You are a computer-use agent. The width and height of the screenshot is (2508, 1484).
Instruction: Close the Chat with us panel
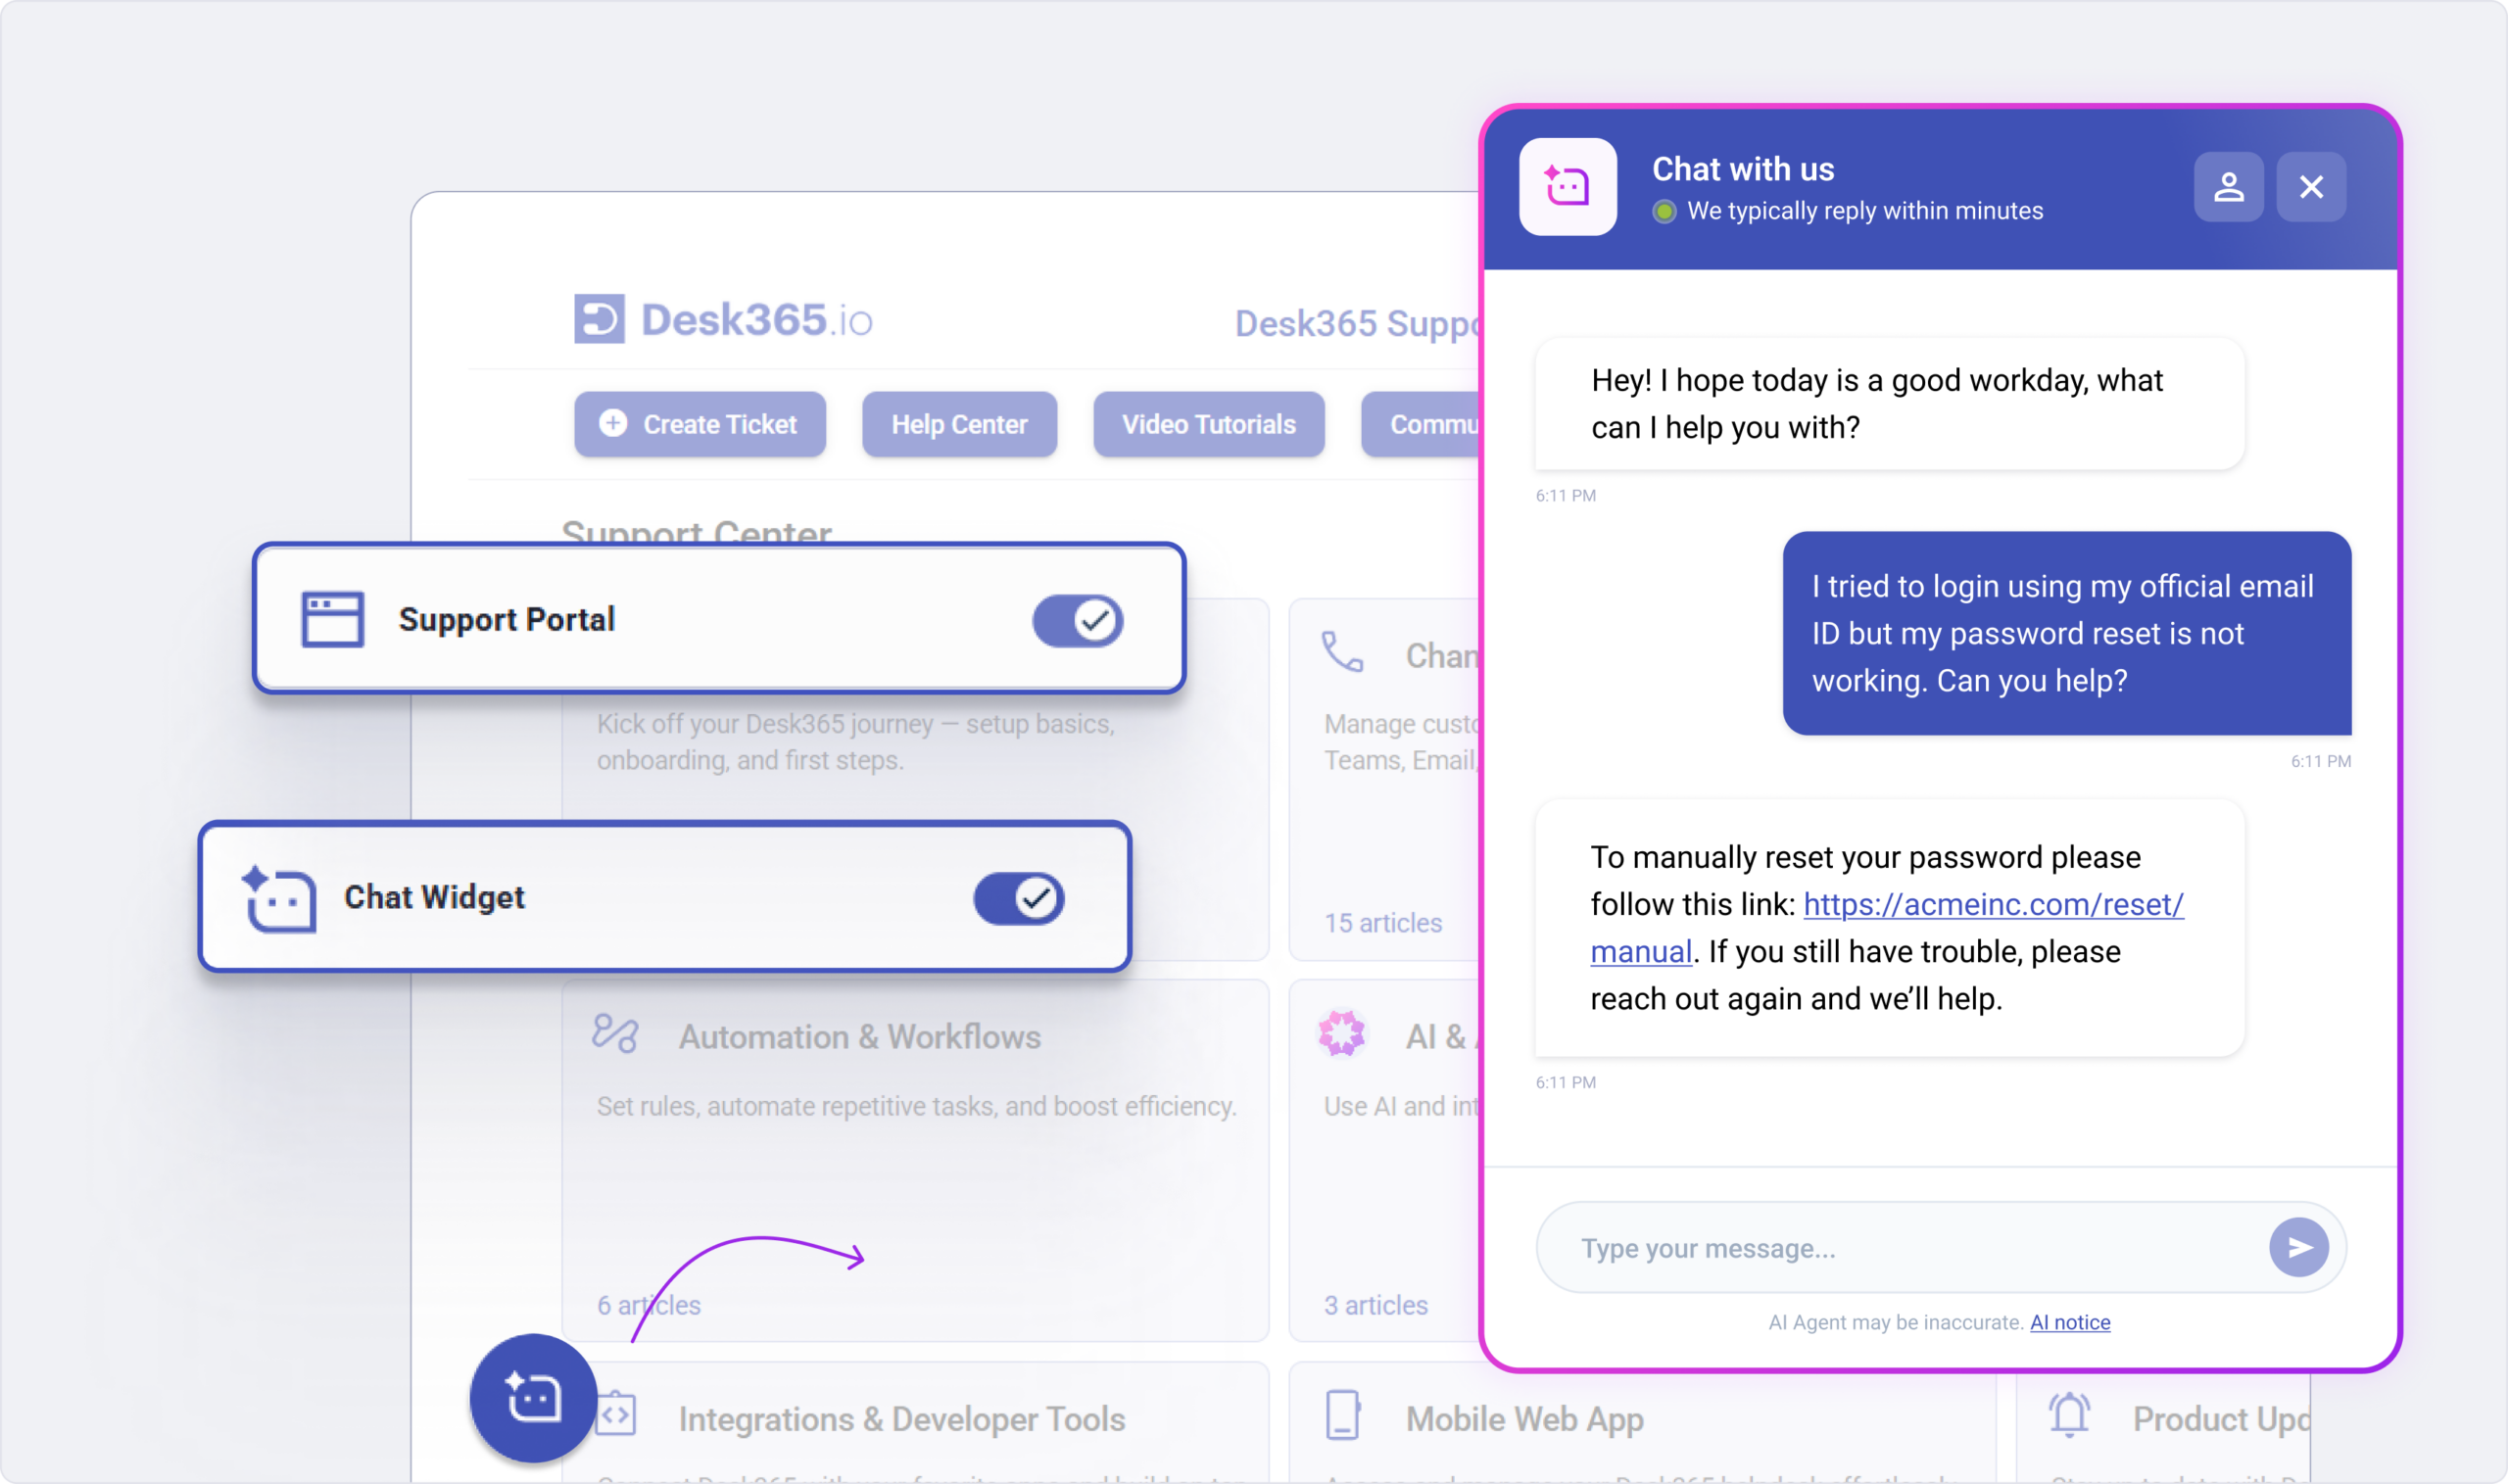coord(2311,187)
